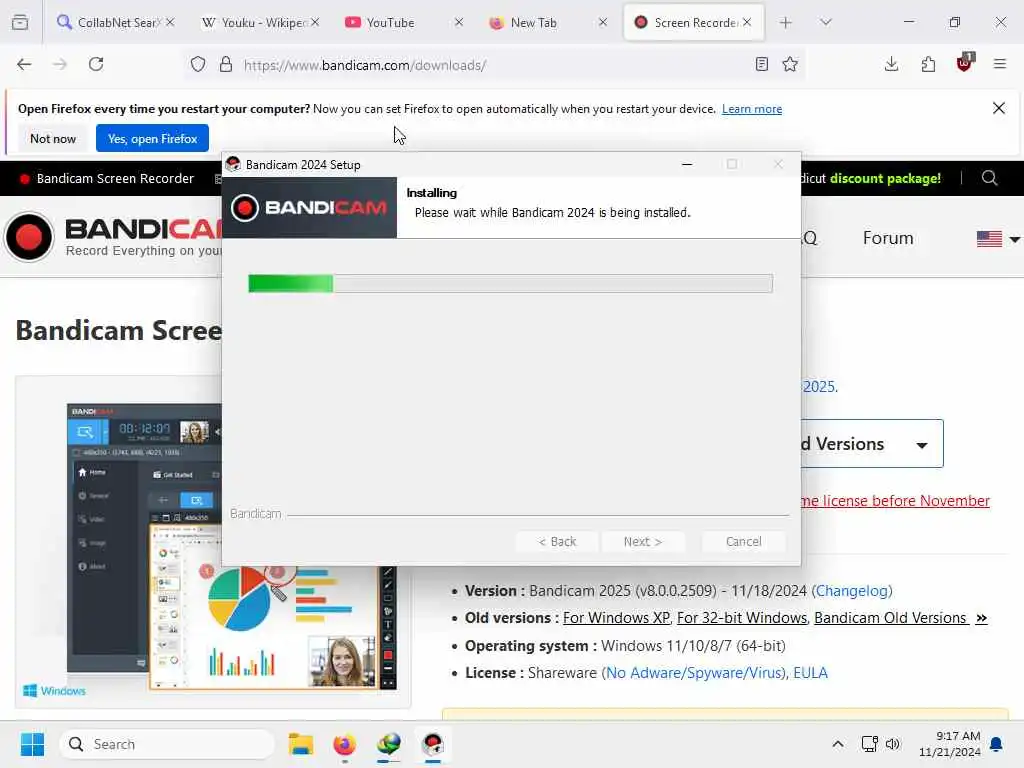The height and width of the screenshot is (768, 1024).
Task: Click the padlock site security icon
Action: [x=225, y=64]
